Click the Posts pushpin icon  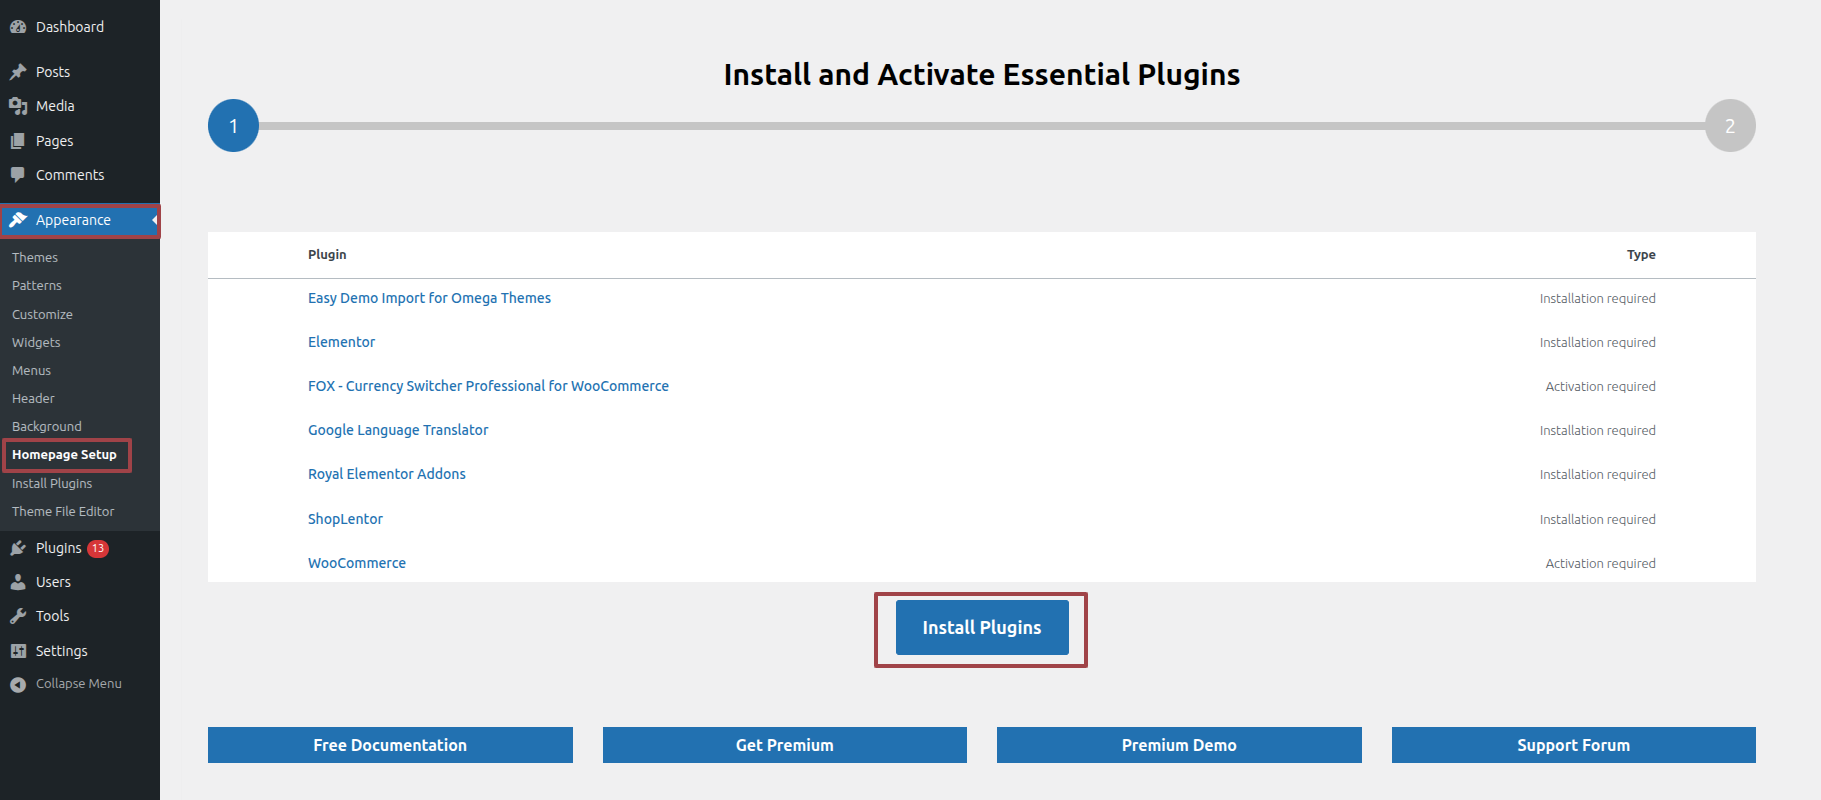(18, 72)
